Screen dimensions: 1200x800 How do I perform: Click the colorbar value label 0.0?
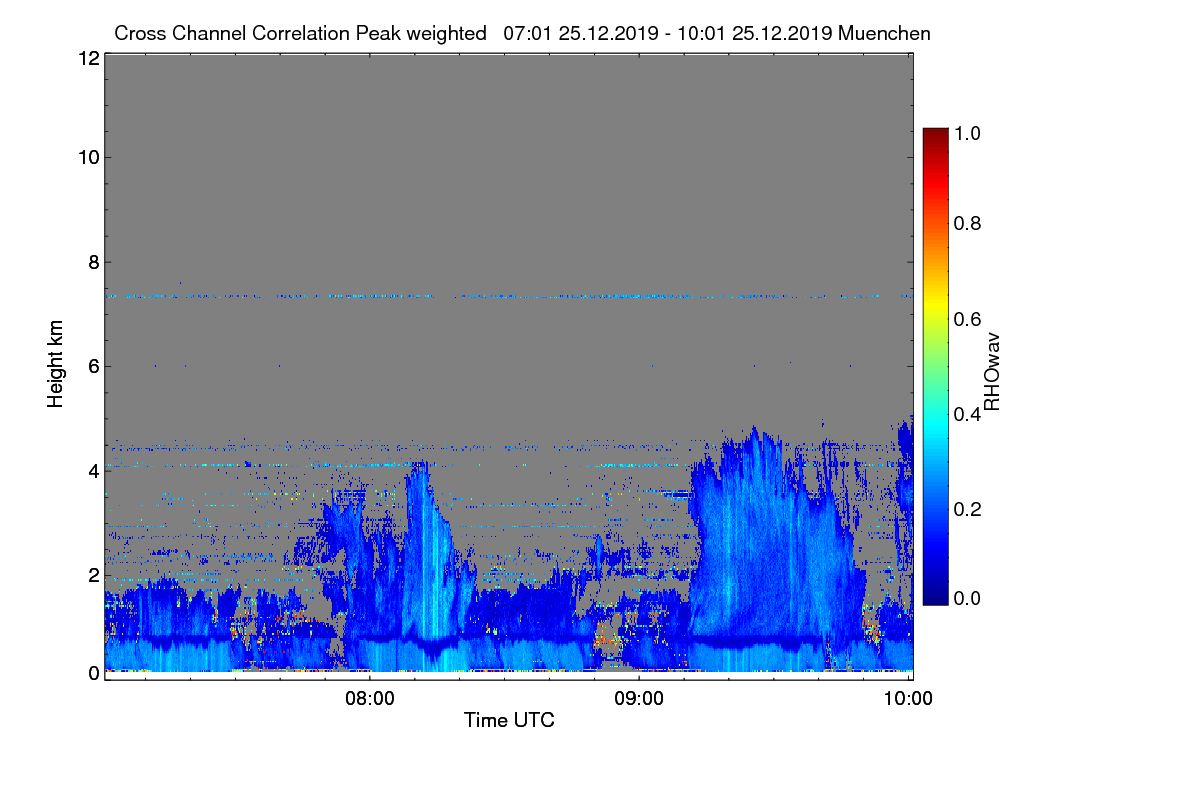966,598
